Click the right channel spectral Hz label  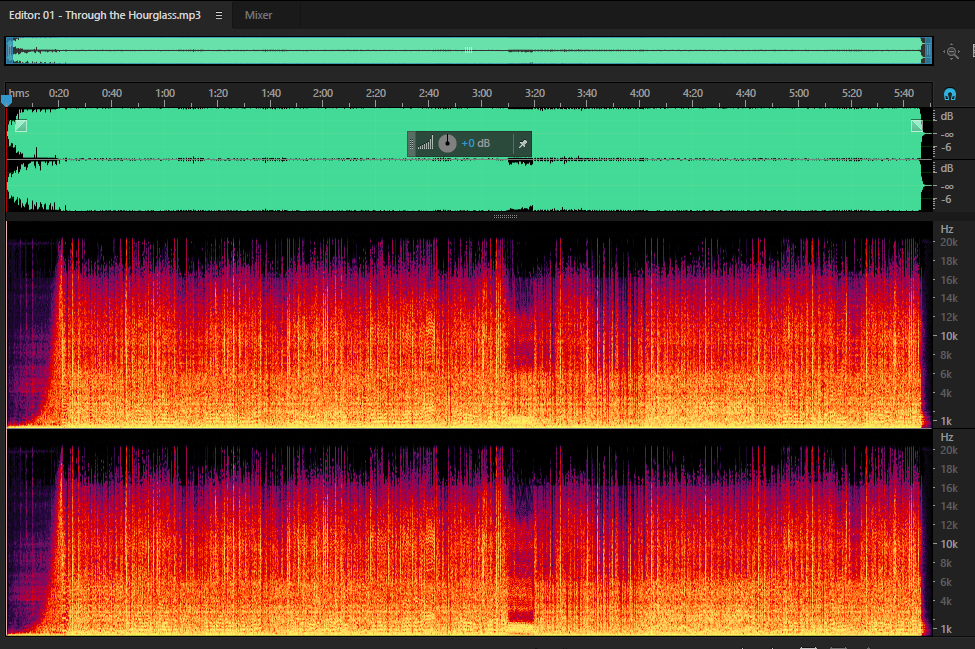[x=946, y=438]
